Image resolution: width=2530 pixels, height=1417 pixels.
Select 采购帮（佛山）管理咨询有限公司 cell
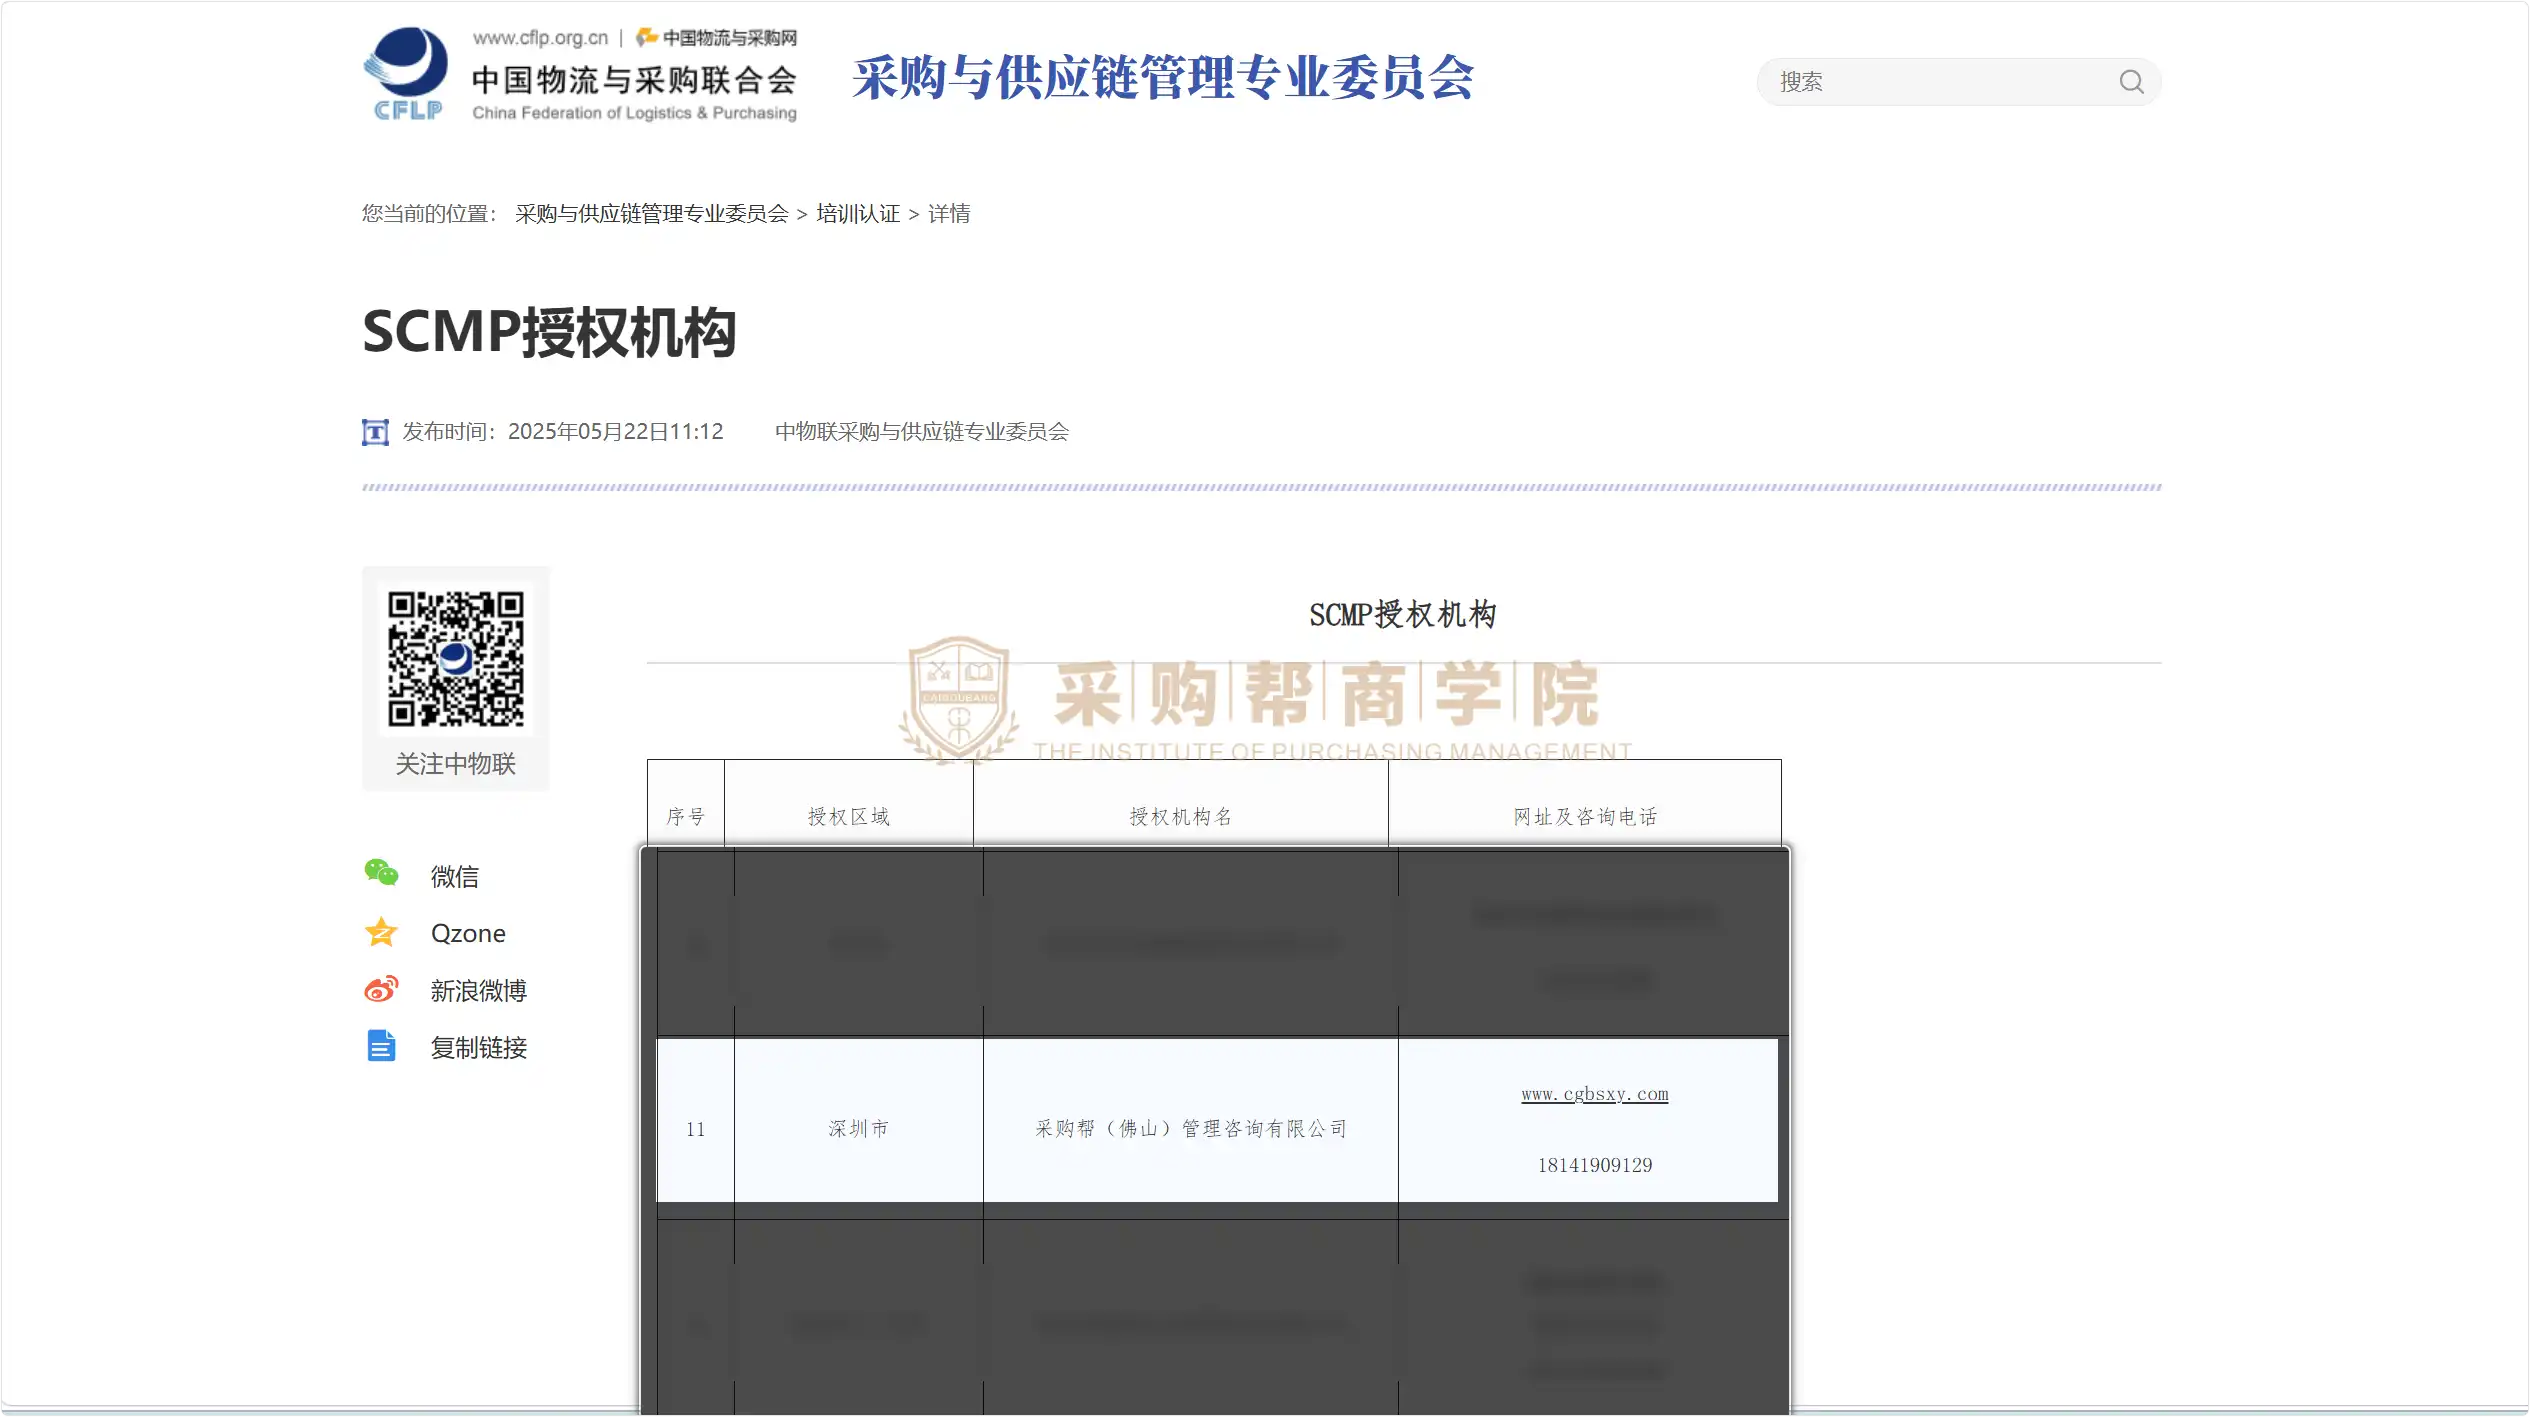(1191, 1129)
